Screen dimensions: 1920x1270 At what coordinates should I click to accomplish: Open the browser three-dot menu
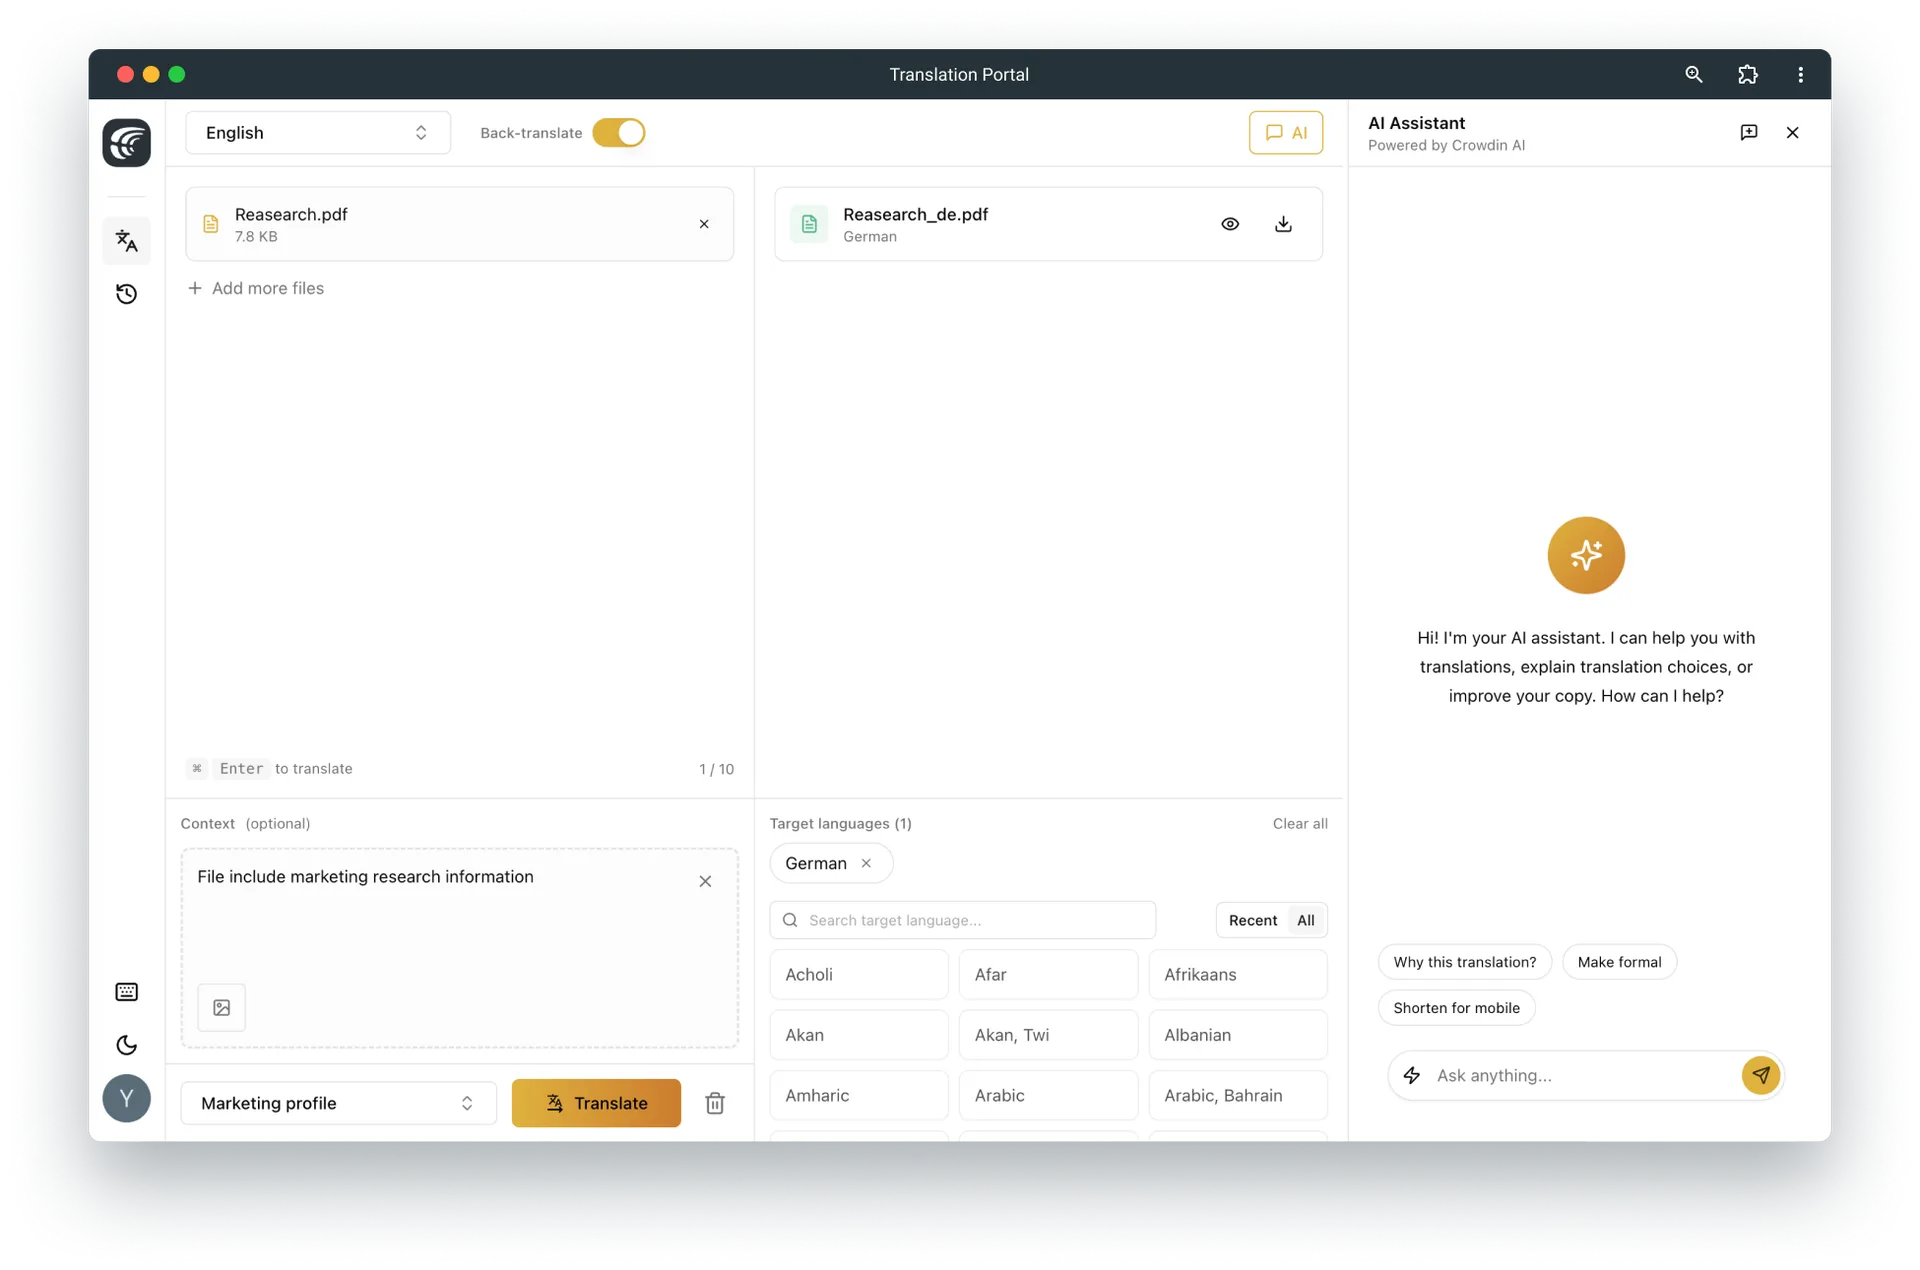(x=1799, y=74)
